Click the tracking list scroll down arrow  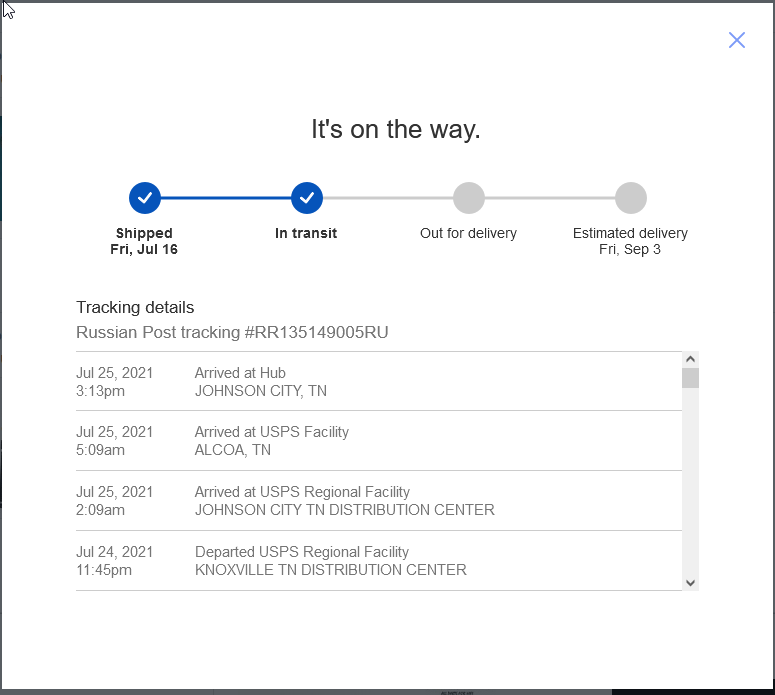[690, 583]
